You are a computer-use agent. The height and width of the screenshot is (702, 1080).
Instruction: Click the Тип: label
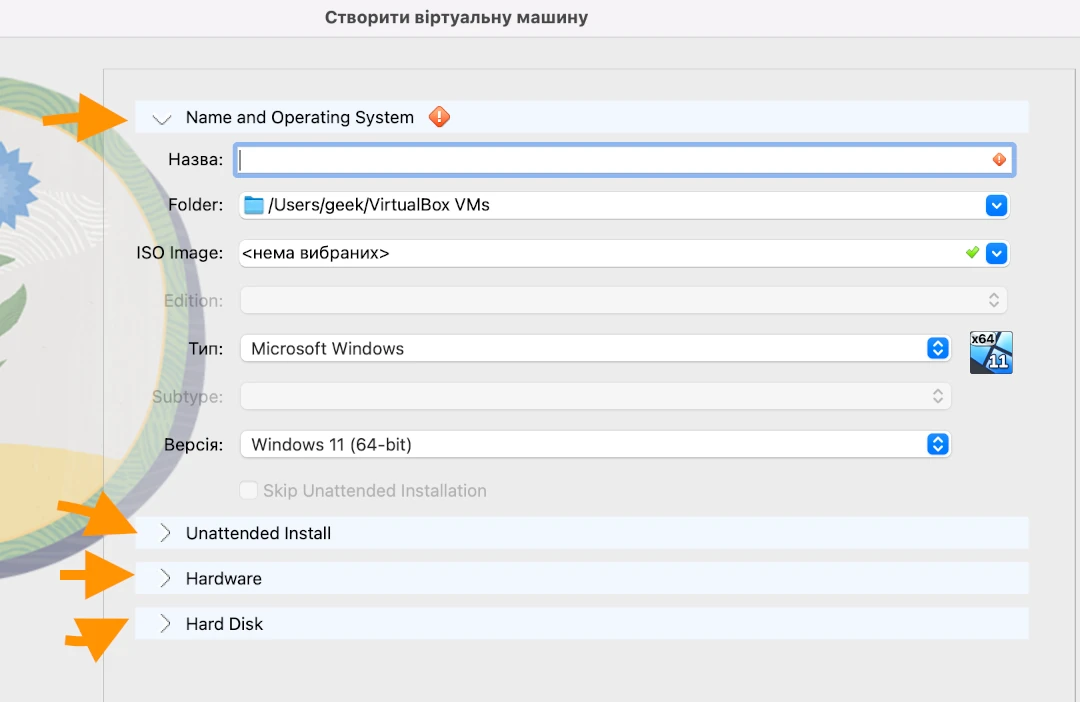point(206,349)
